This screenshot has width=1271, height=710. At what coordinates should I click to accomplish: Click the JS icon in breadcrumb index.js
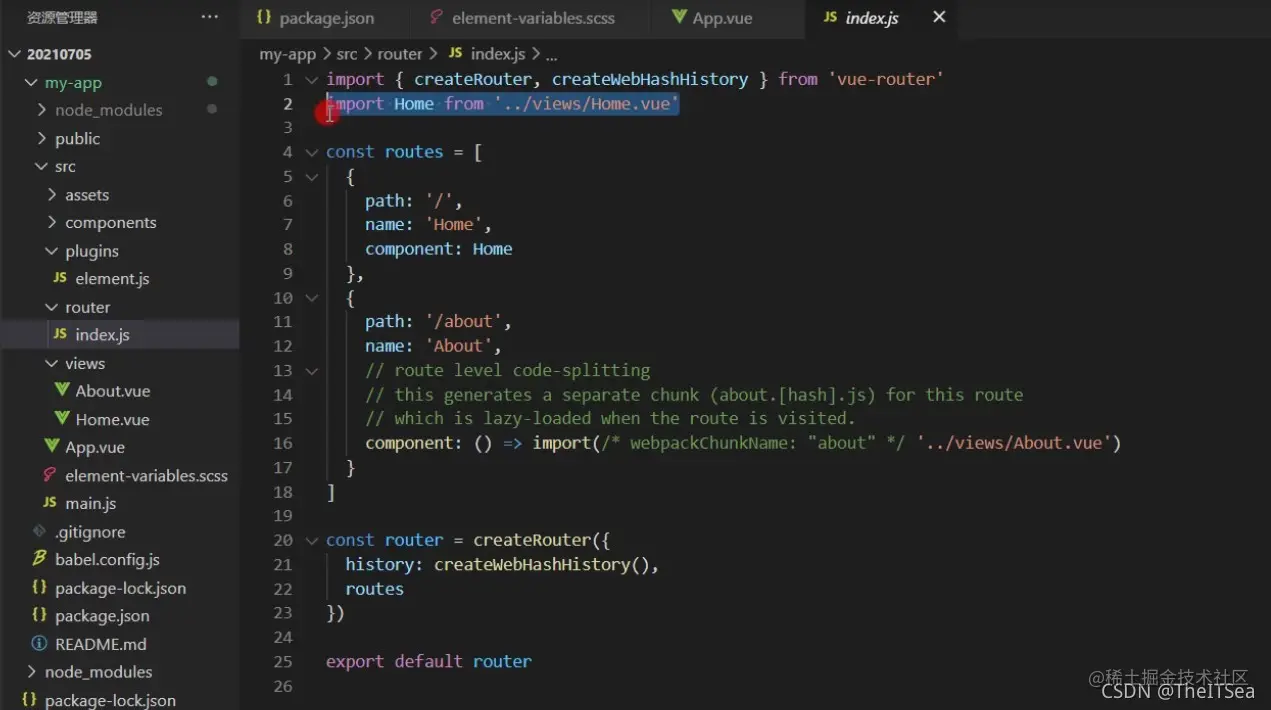[455, 53]
